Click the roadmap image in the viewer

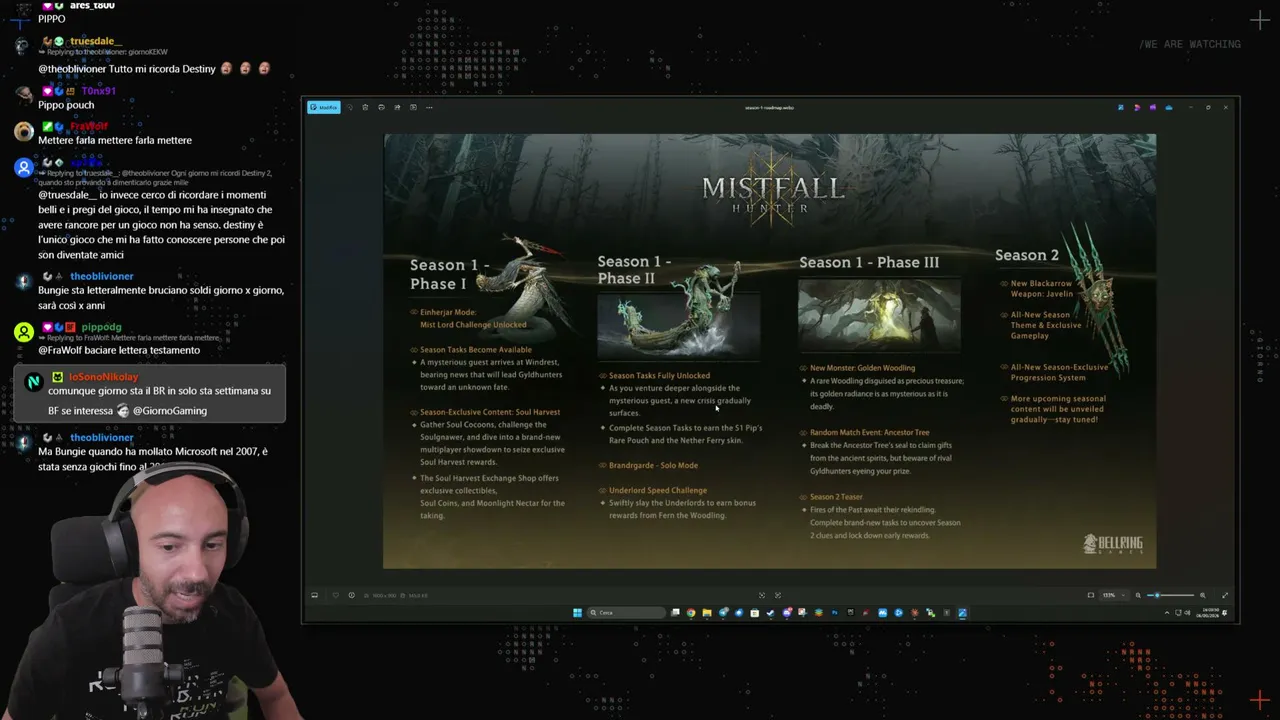(769, 351)
